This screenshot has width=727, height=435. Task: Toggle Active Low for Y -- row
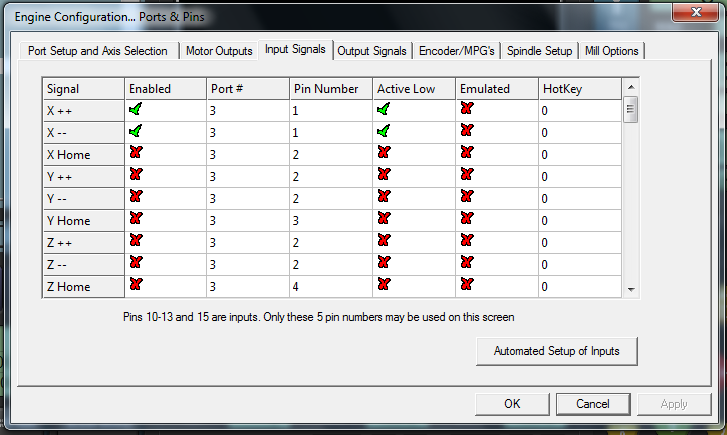[x=384, y=196]
